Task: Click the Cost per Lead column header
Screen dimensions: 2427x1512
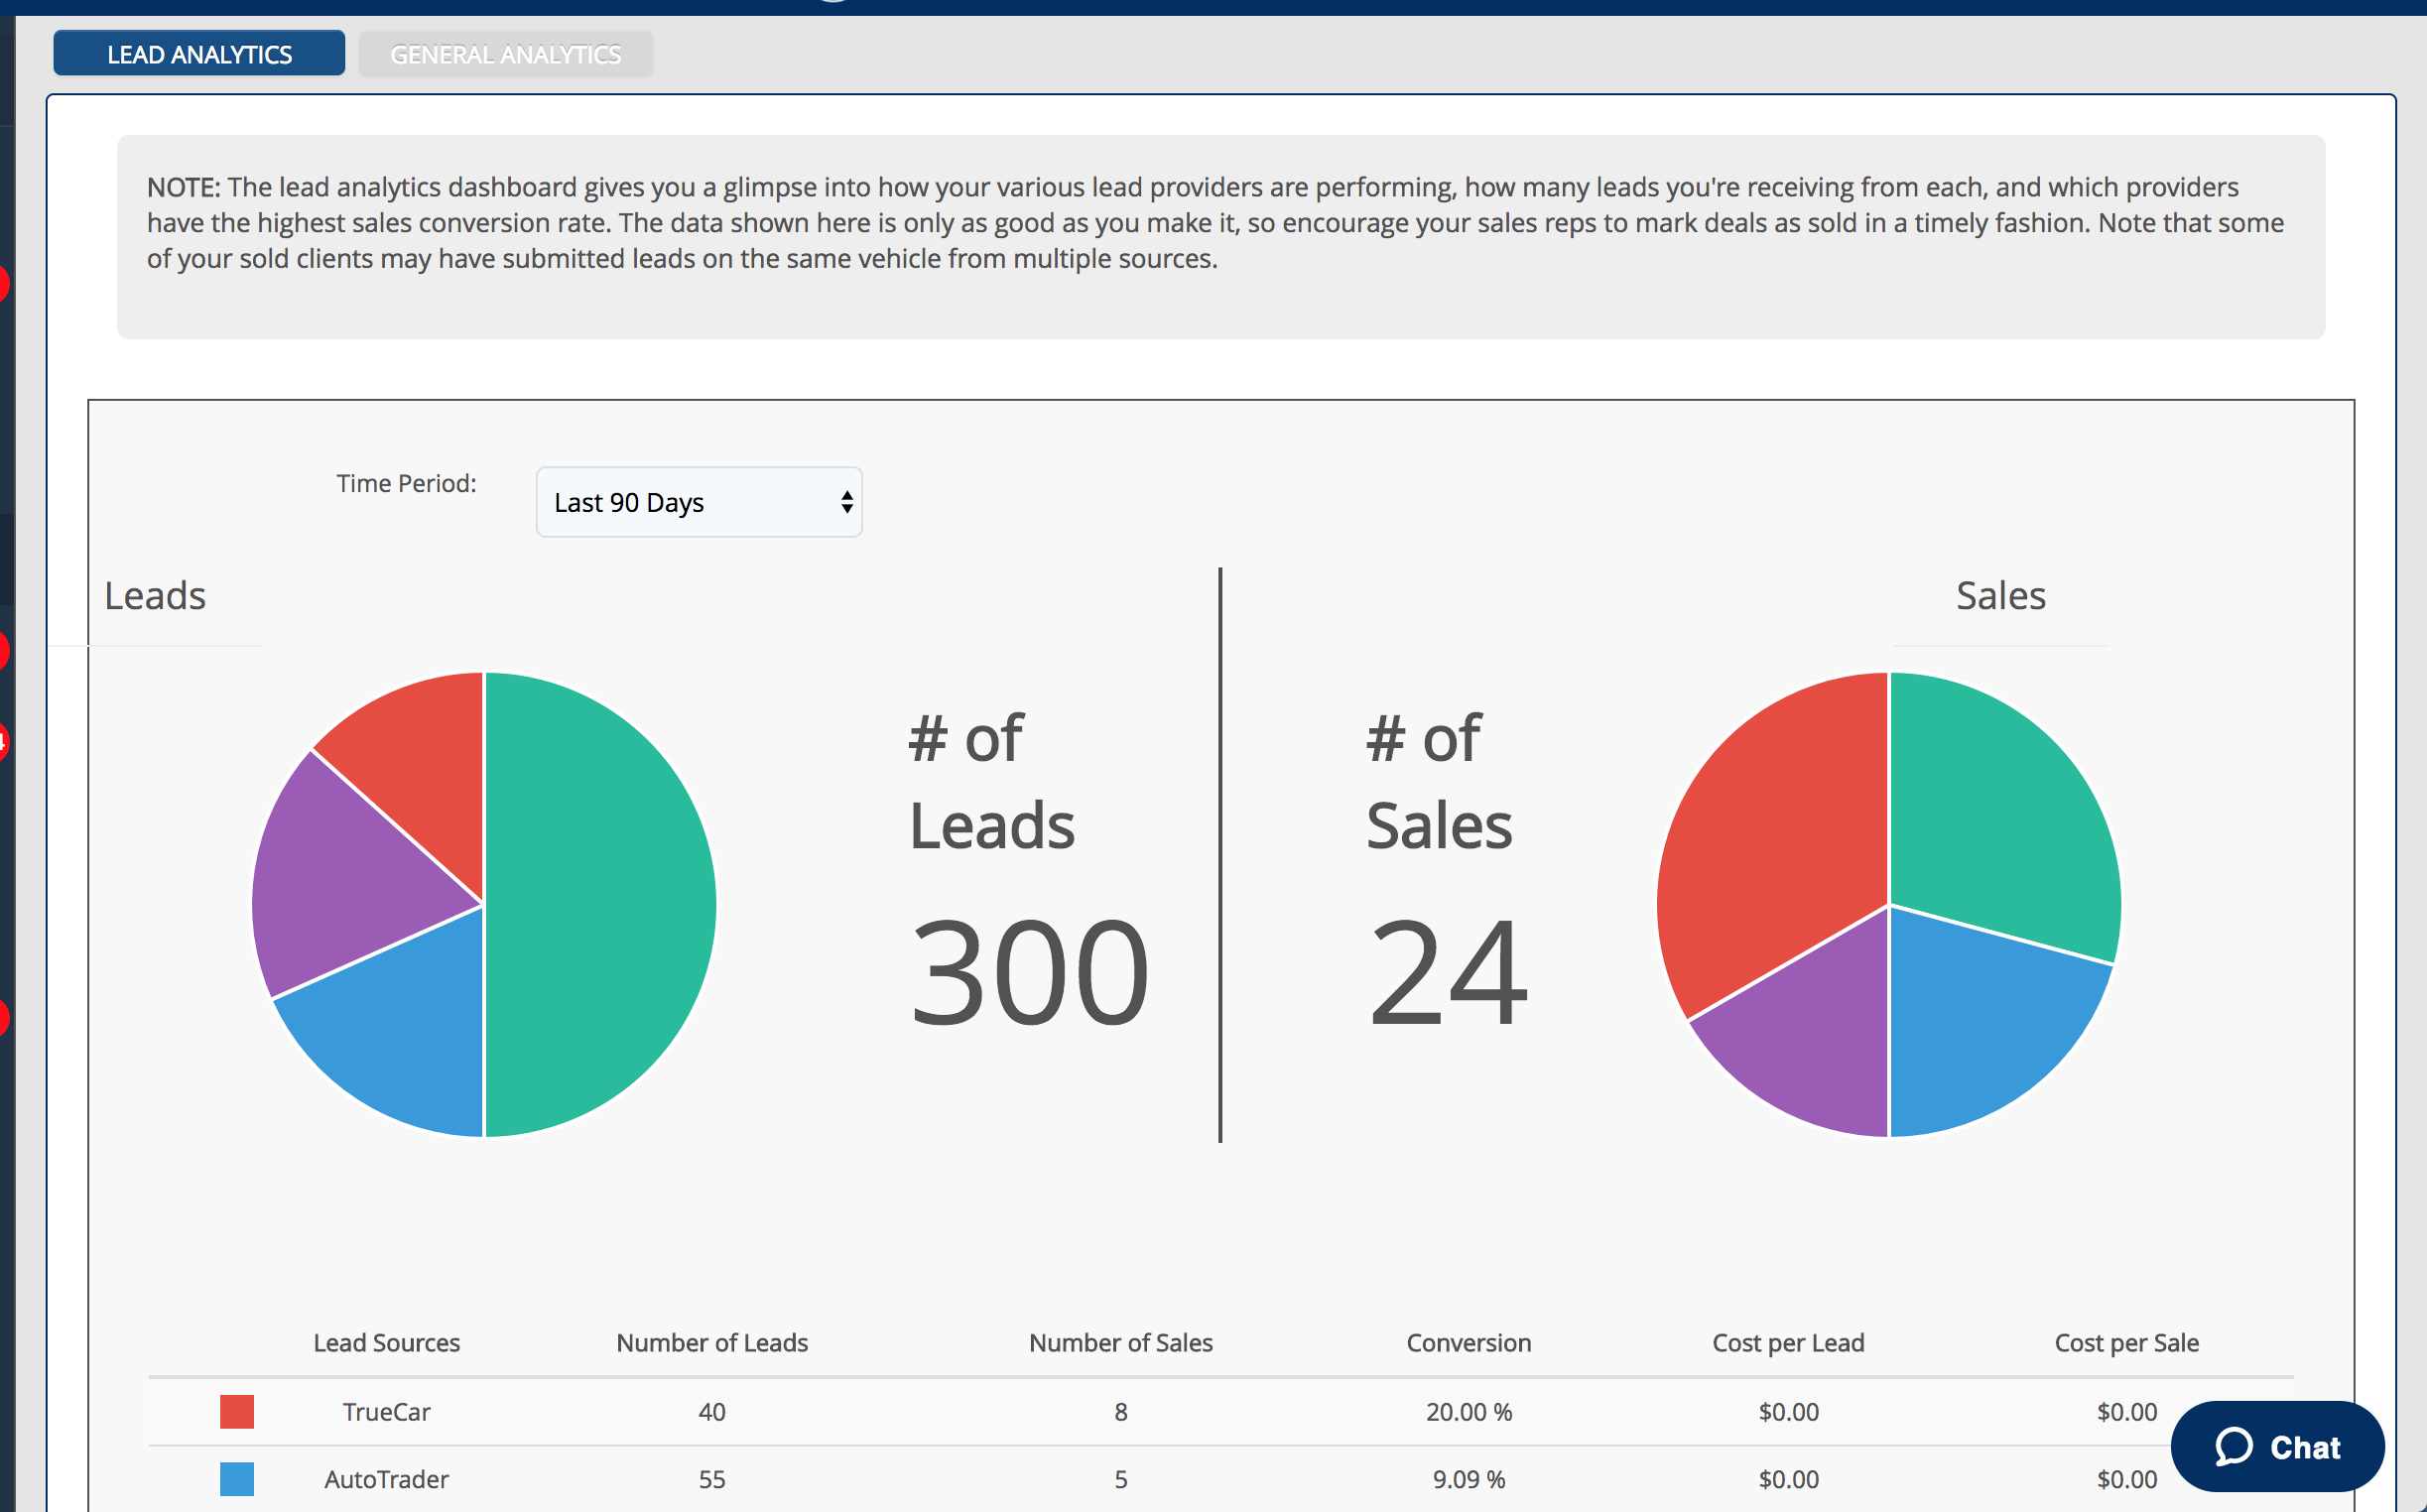Action: (1787, 1342)
